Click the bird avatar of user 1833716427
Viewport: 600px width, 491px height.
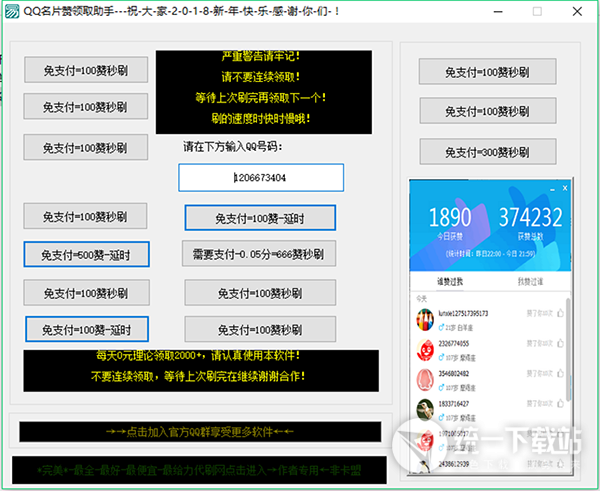424,408
